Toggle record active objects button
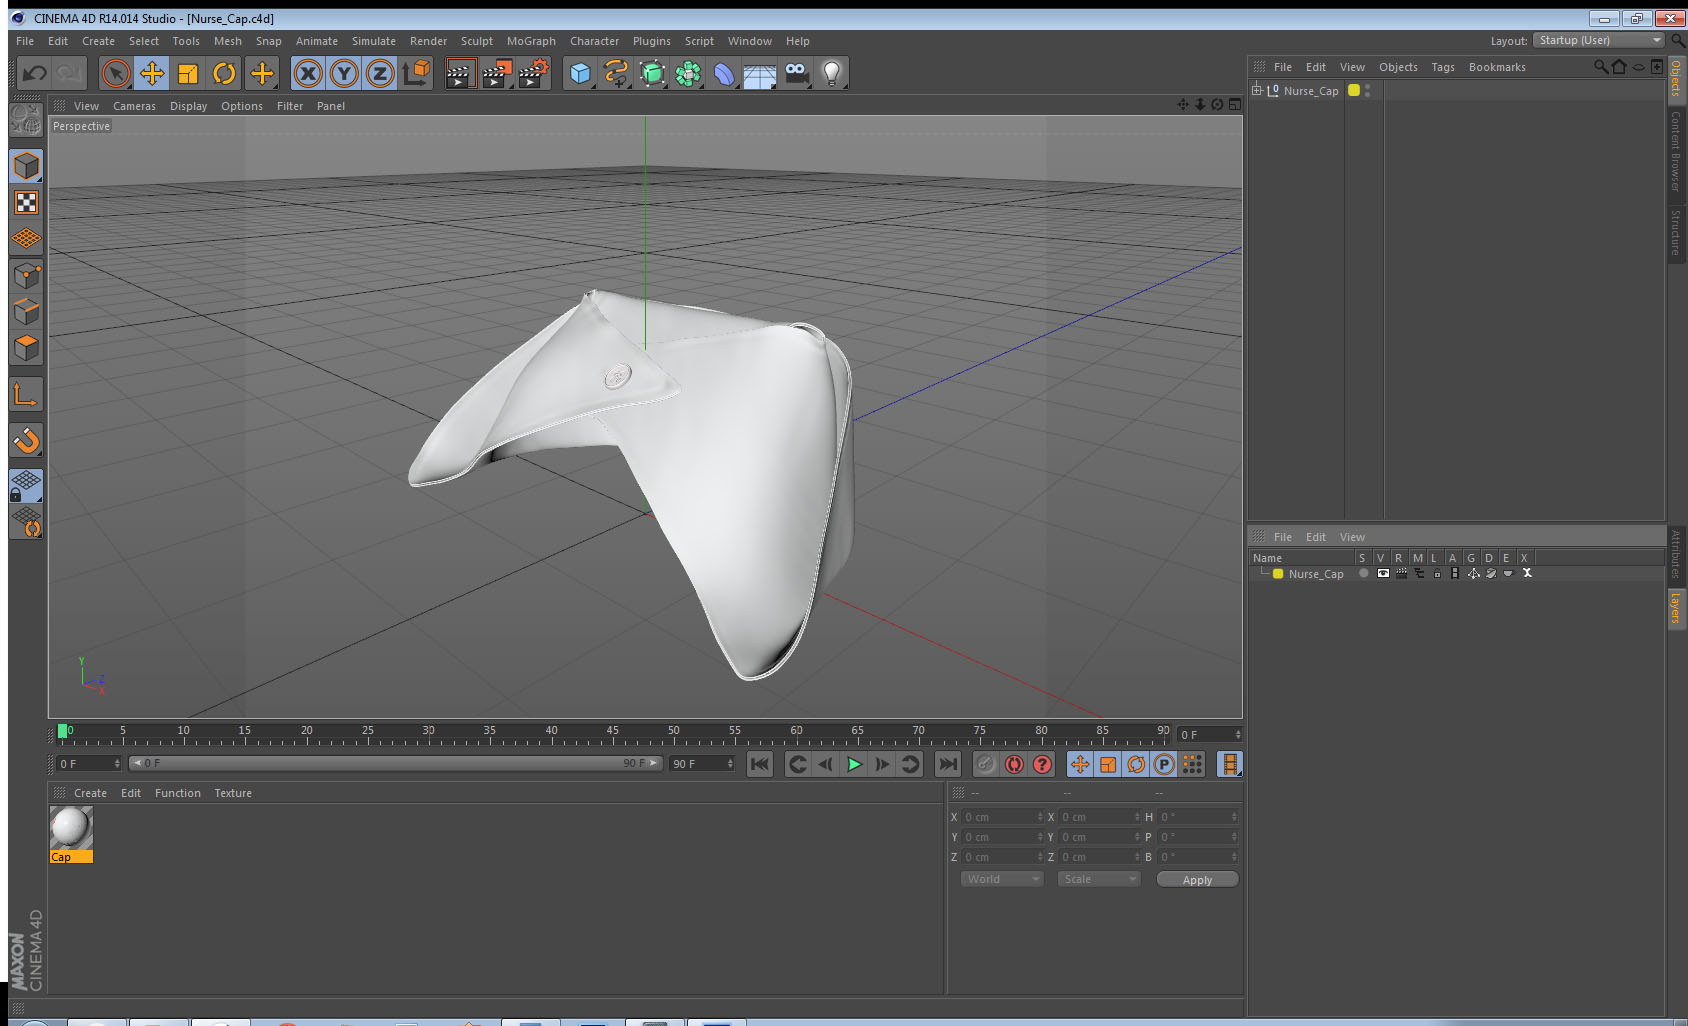This screenshot has width=1688, height=1026. (x=986, y=765)
